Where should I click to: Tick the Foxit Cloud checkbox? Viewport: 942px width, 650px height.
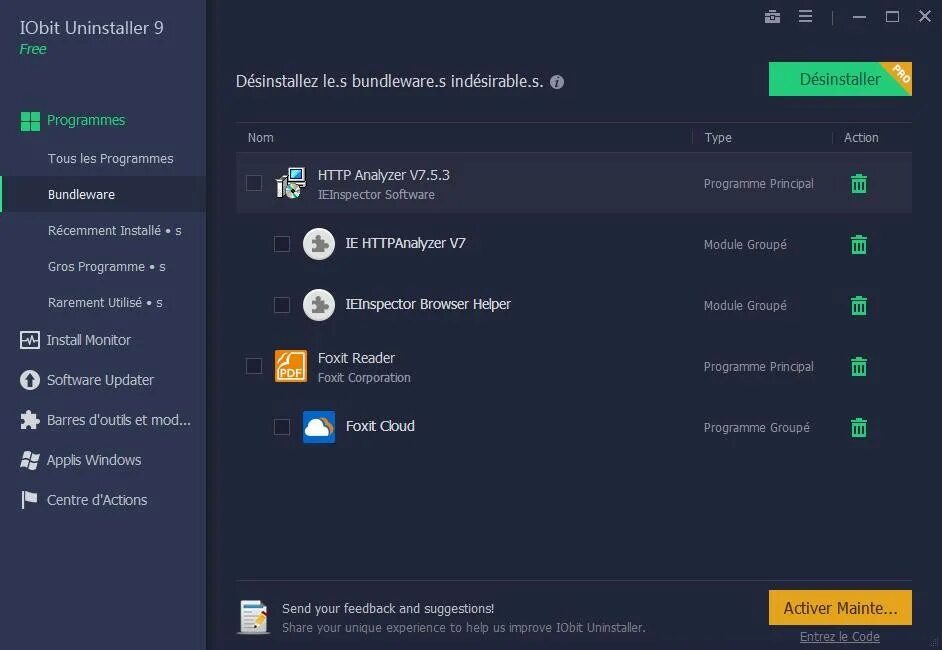pyautogui.click(x=282, y=427)
